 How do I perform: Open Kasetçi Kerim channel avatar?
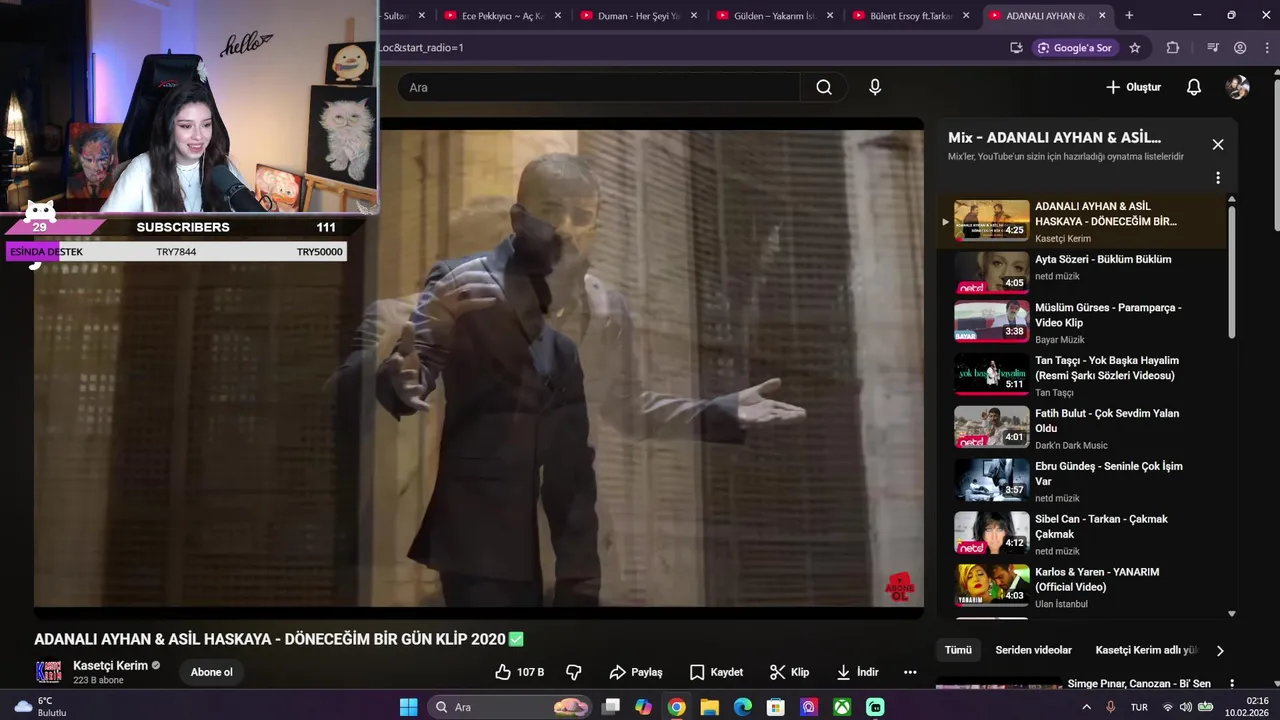[x=48, y=672]
